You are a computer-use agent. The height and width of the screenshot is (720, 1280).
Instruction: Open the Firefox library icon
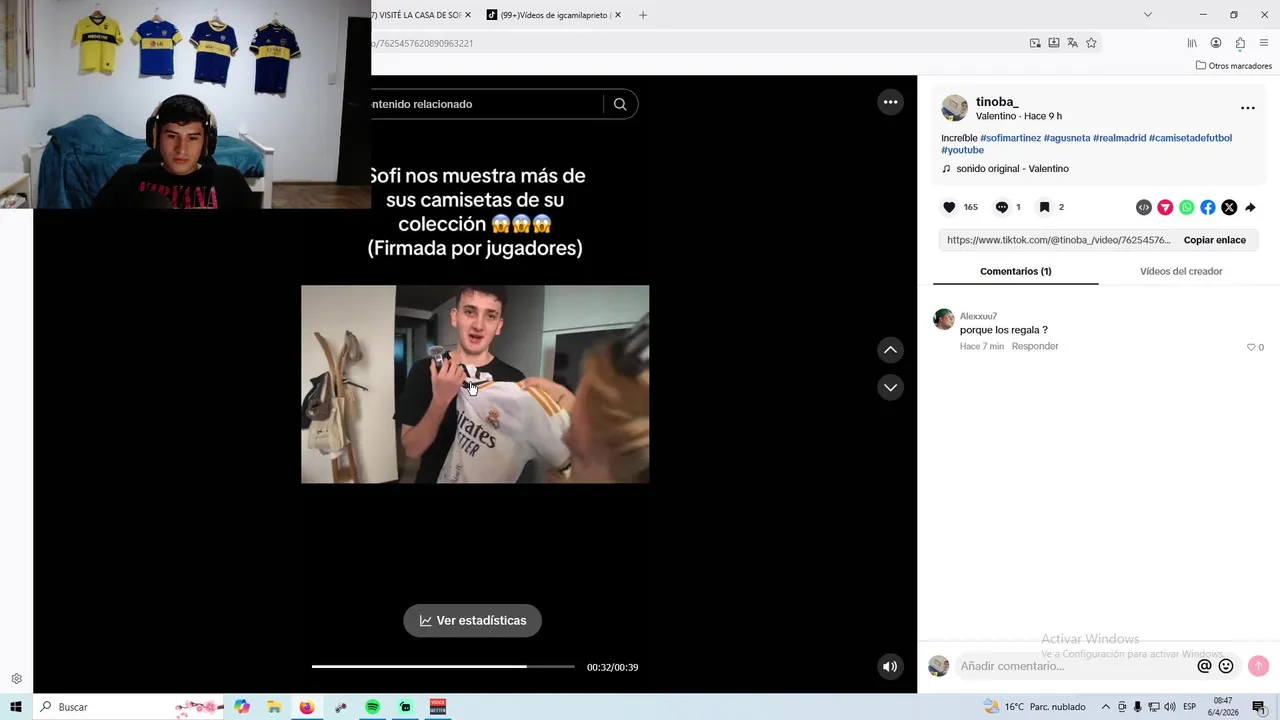(1192, 43)
